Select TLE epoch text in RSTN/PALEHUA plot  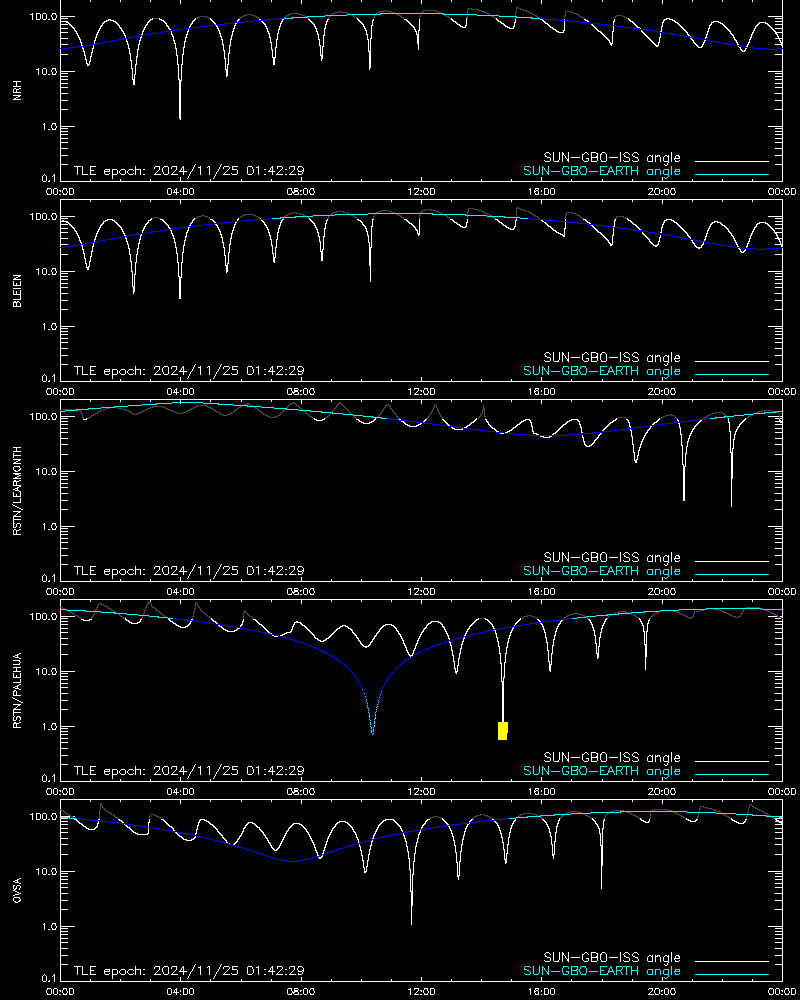(x=189, y=770)
